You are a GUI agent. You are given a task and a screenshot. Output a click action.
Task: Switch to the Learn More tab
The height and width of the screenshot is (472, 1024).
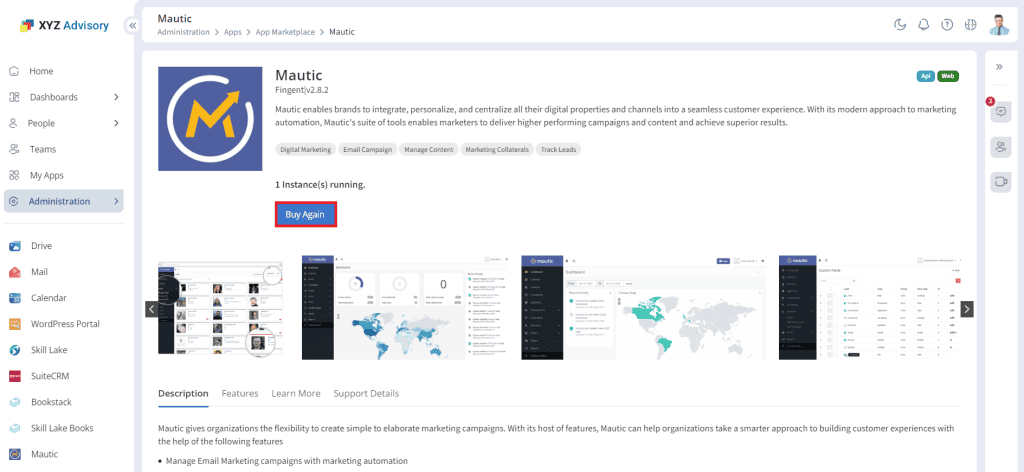pos(296,394)
